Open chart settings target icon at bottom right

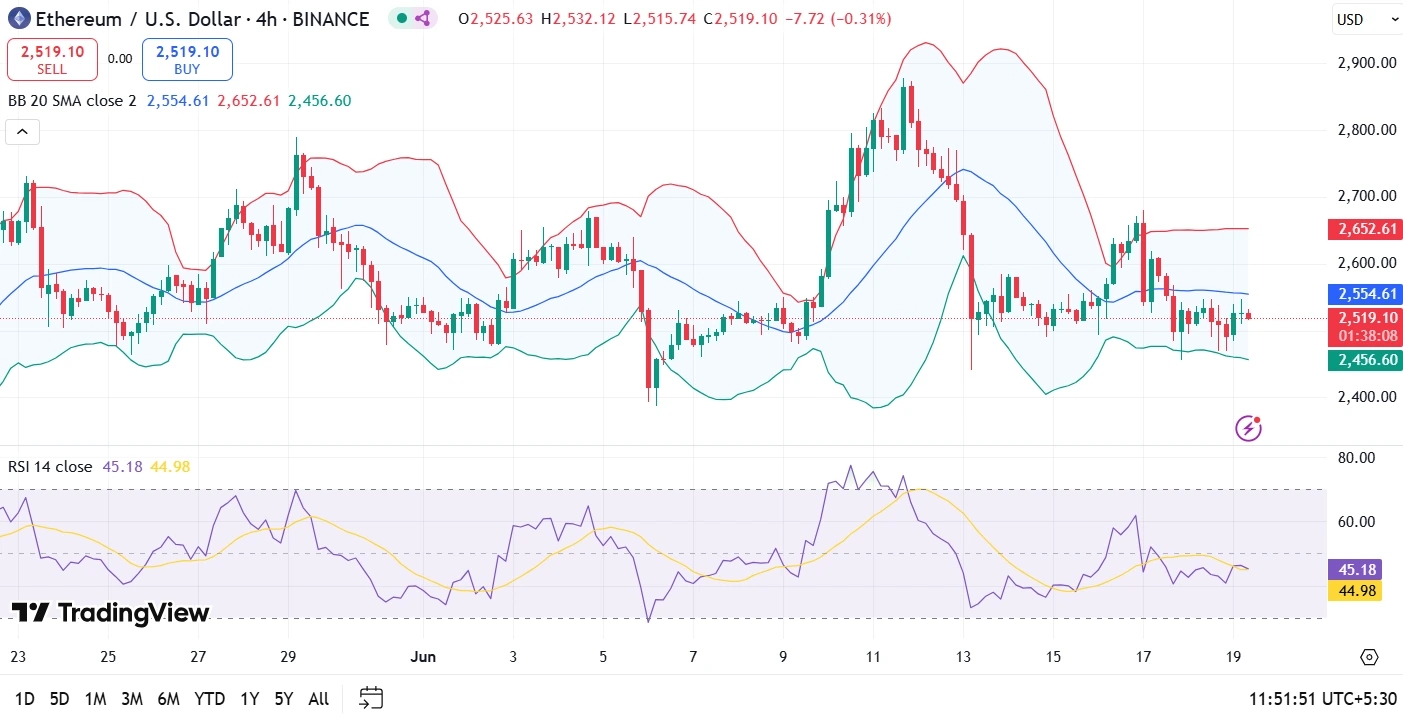tap(1369, 657)
